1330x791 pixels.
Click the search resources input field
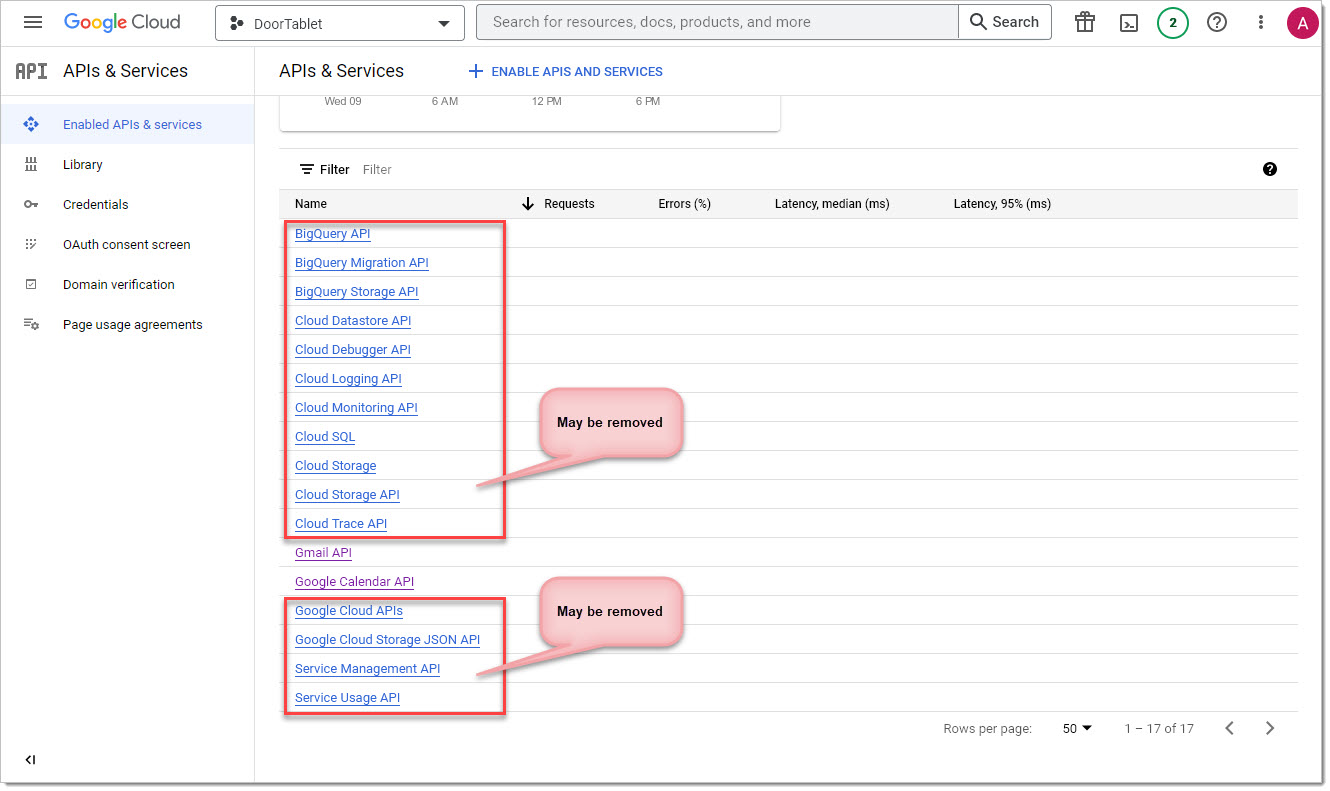point(715,22)
